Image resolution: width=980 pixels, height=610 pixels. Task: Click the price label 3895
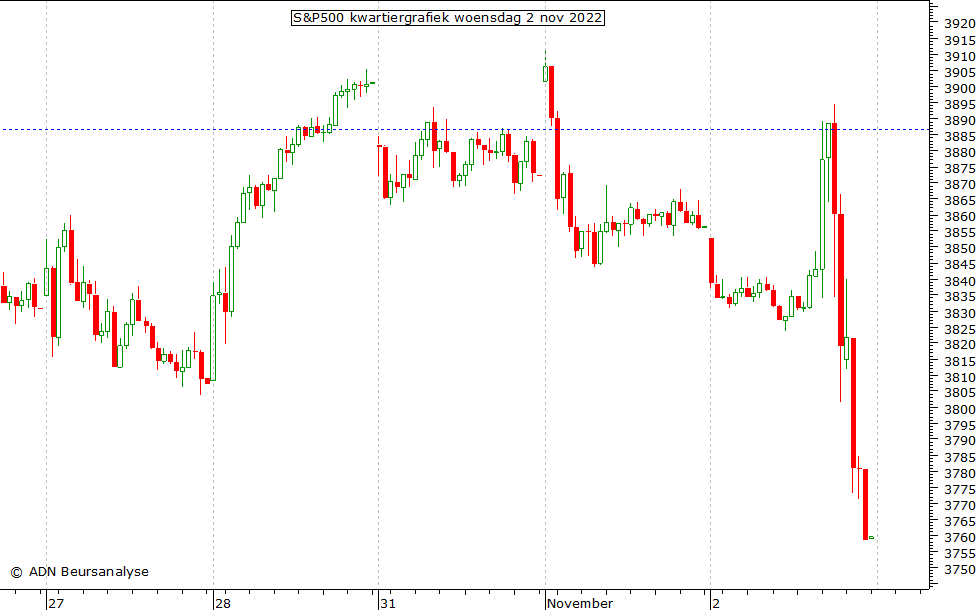tap(959, 104)
